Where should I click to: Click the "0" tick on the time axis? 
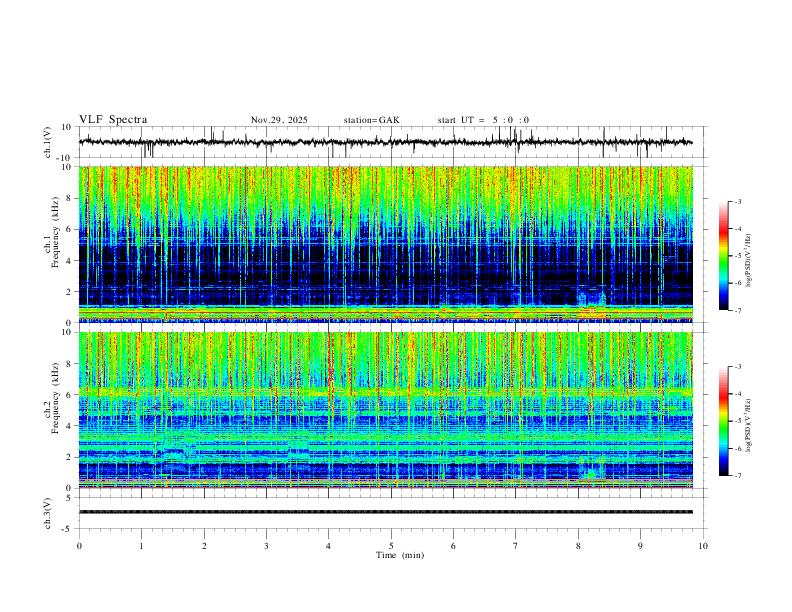(79, 546)
